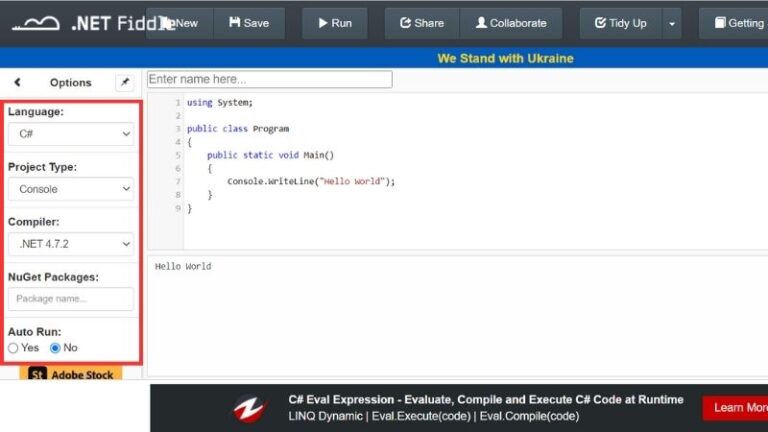The width and height of the screenshot is (768, 432).
Task: Expand the Project Type dropdown showing Console
Action: (x=70, y=189)
